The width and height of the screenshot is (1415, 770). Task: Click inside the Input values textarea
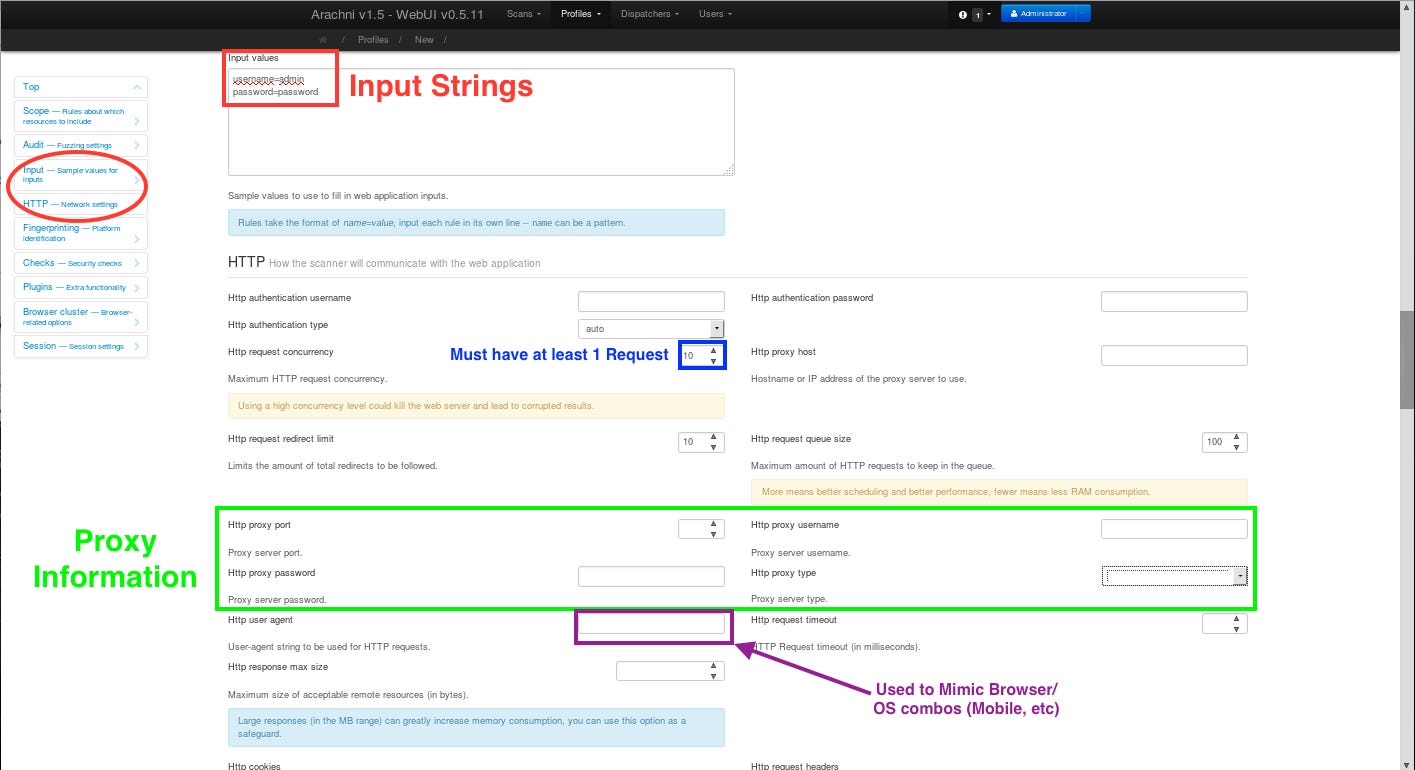[x=481, y=122]
